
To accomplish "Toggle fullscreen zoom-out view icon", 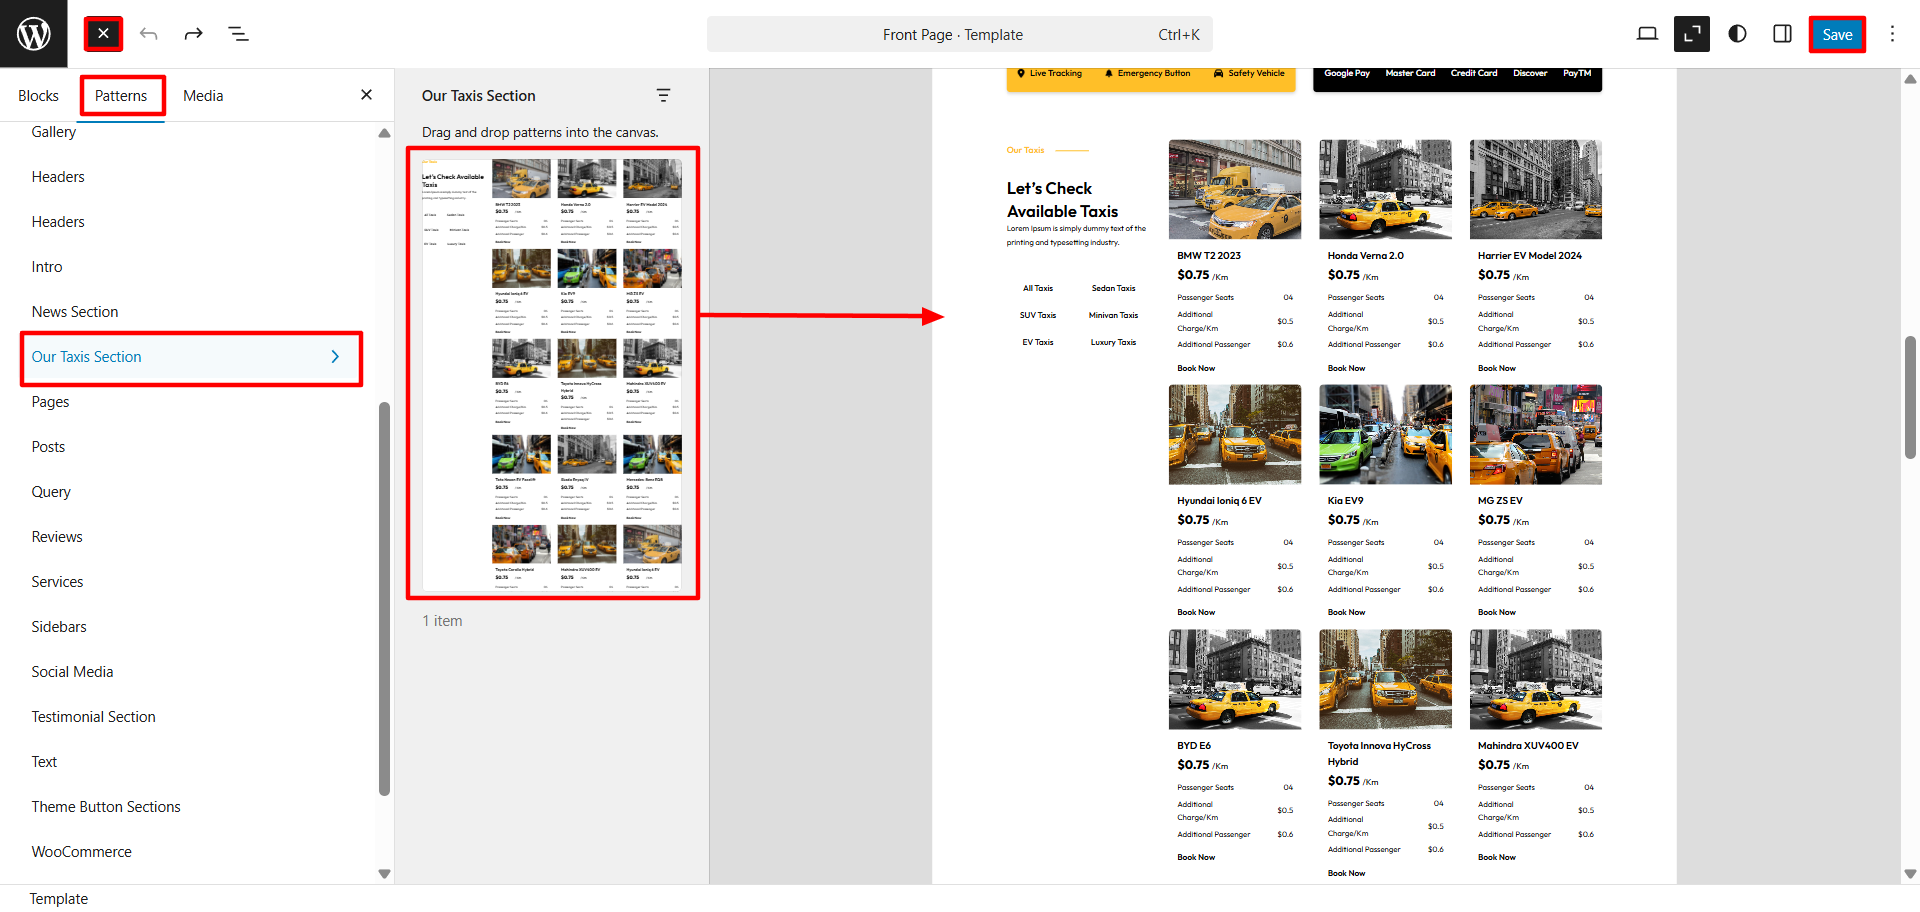I will click(1692, 34).
